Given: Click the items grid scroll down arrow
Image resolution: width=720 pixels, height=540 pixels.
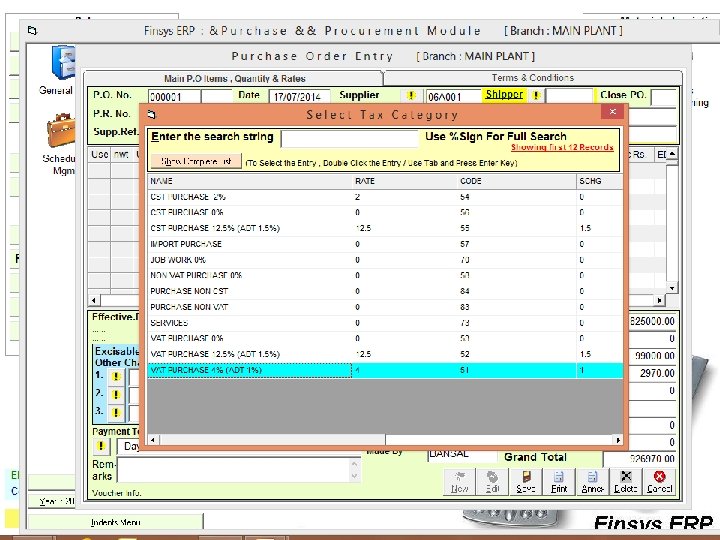Looking at the screenshot, I should click(x=672, y=288).
